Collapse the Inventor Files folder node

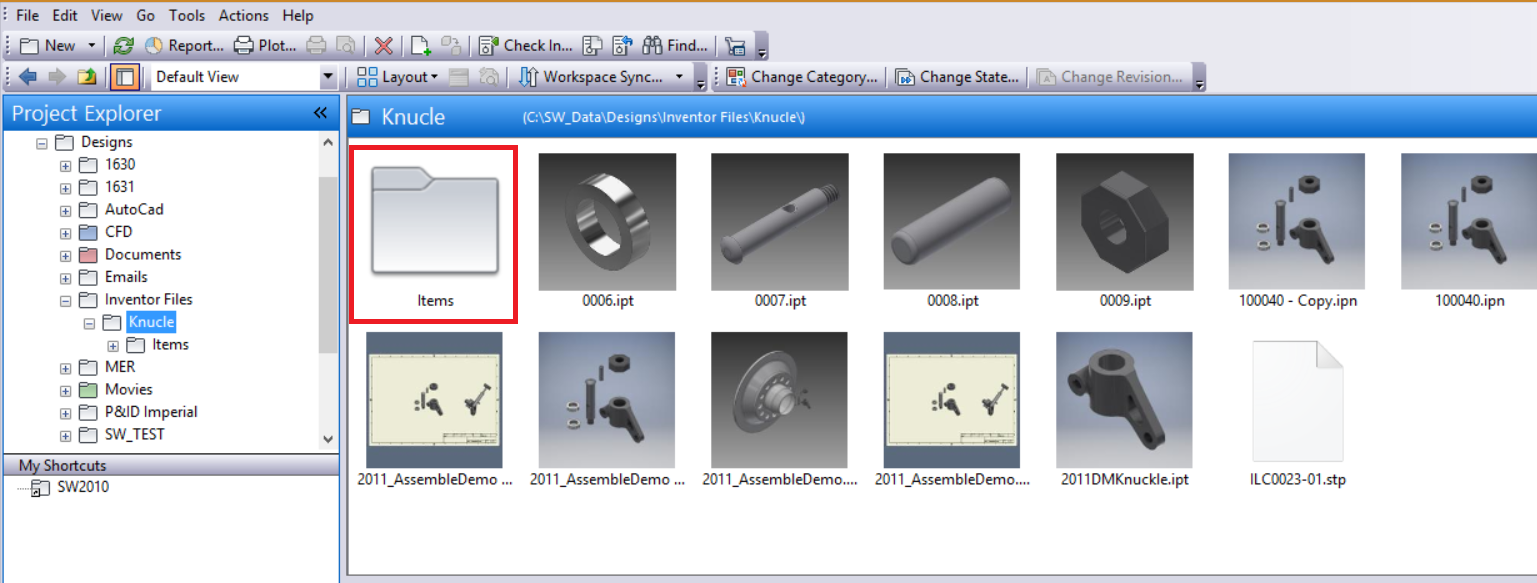65,300
